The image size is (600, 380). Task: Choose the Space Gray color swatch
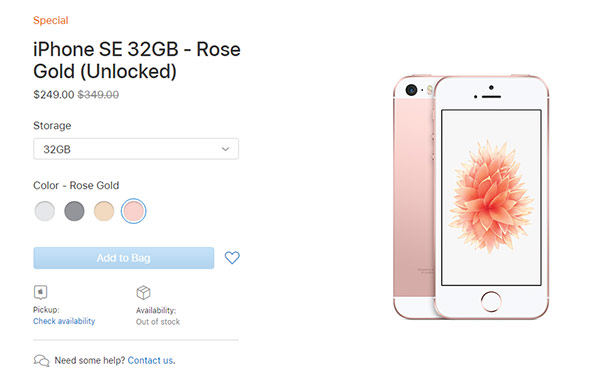pos(74,211)
